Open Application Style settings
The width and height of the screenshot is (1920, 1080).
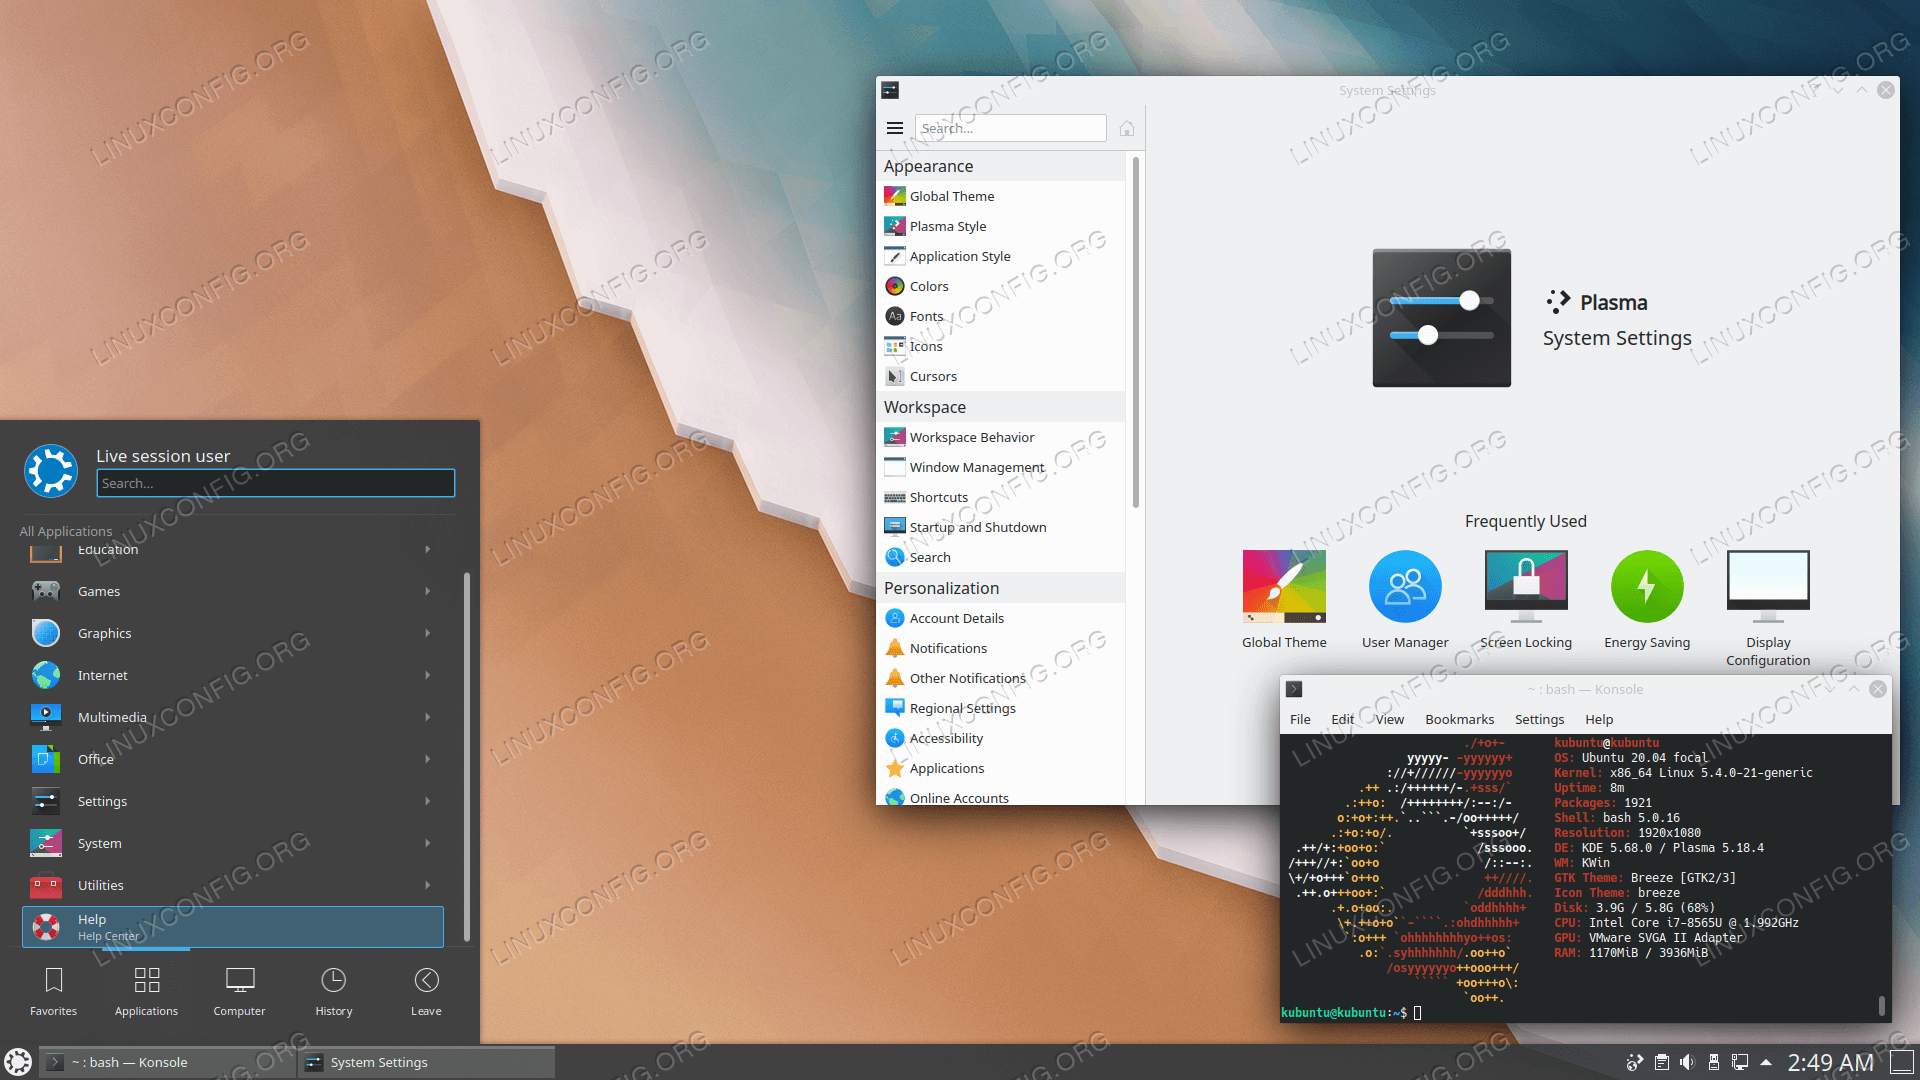point(1000,256)
